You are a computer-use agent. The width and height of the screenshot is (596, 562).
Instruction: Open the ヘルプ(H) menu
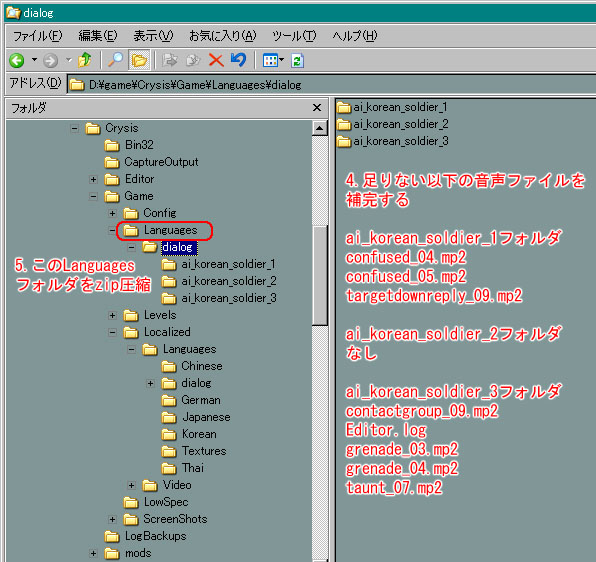click(x=355, y=36)
